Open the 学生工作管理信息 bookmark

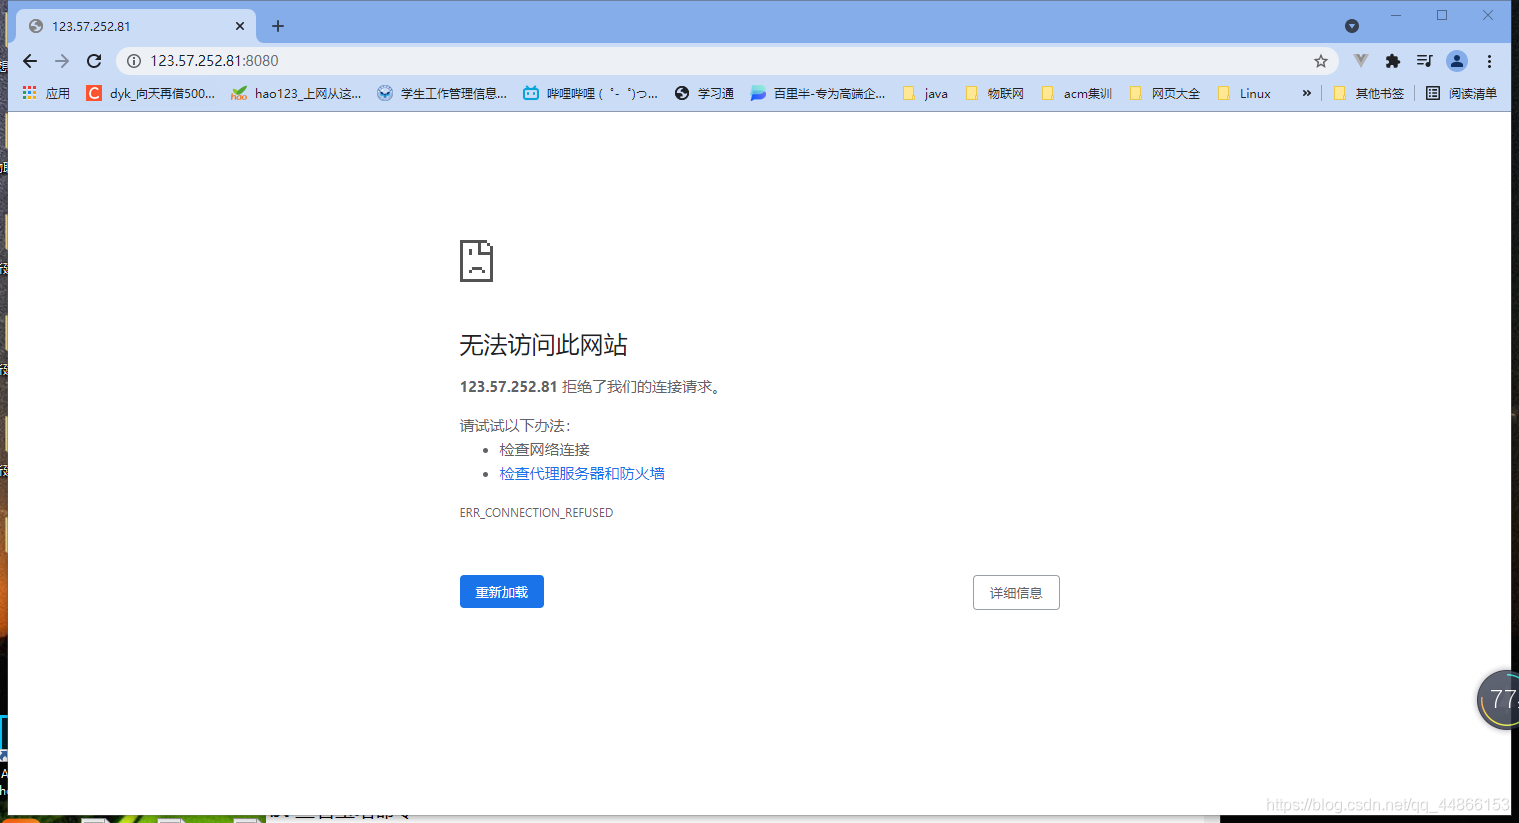point(442,93)
